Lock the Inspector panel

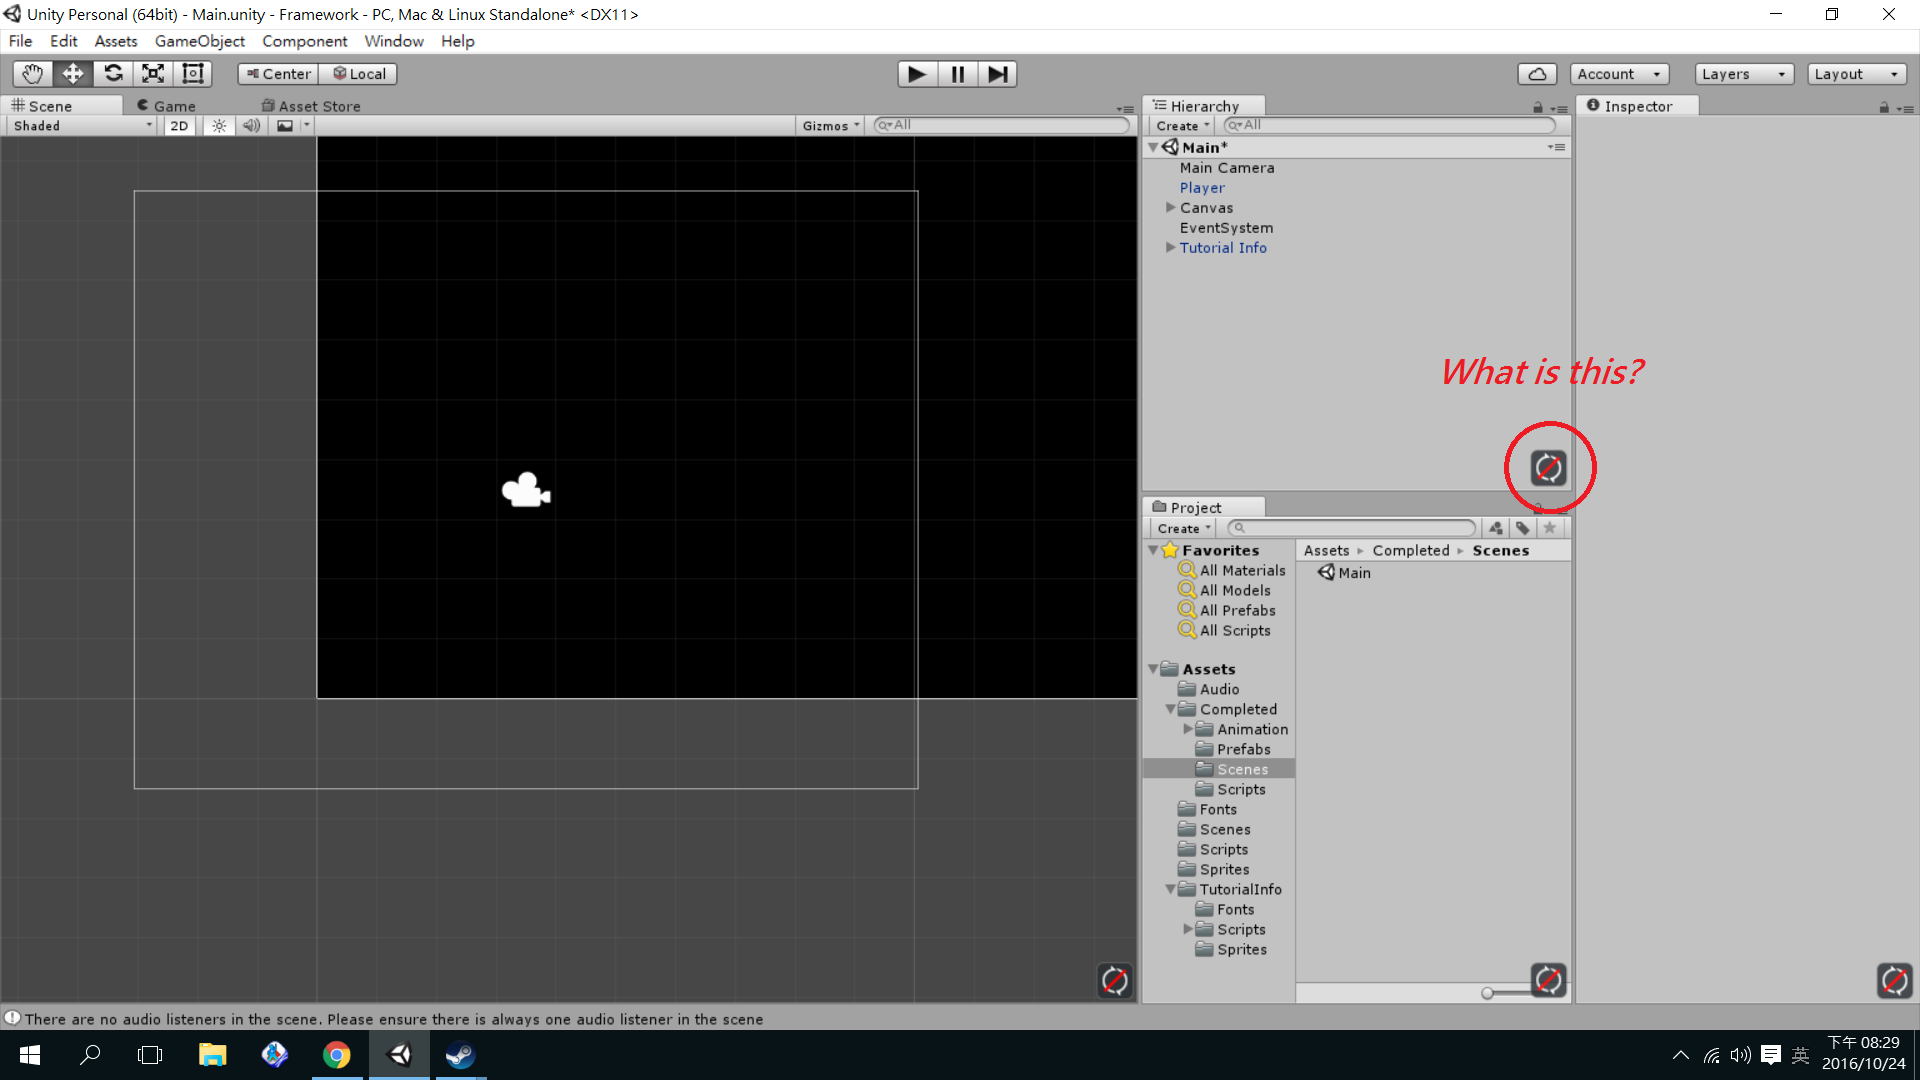[1884, 107]
